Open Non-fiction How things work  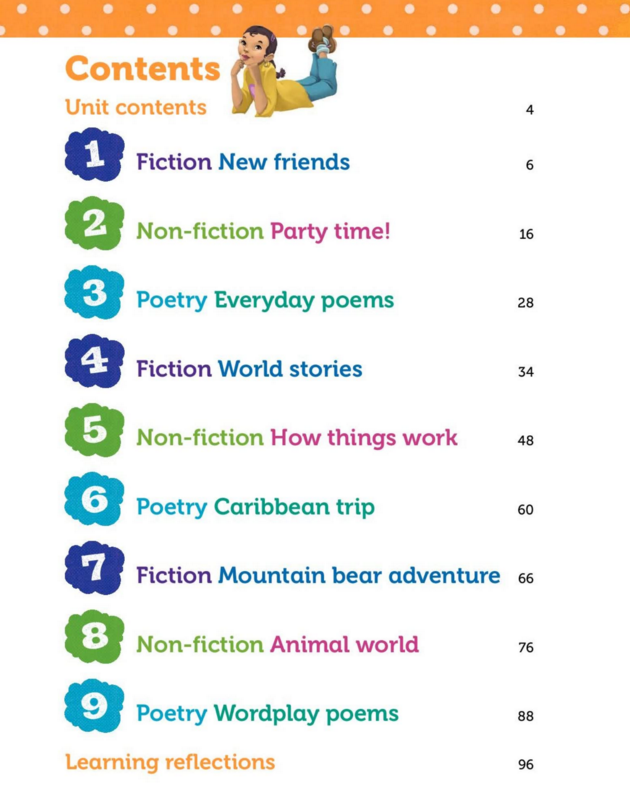tap(297, 438)
